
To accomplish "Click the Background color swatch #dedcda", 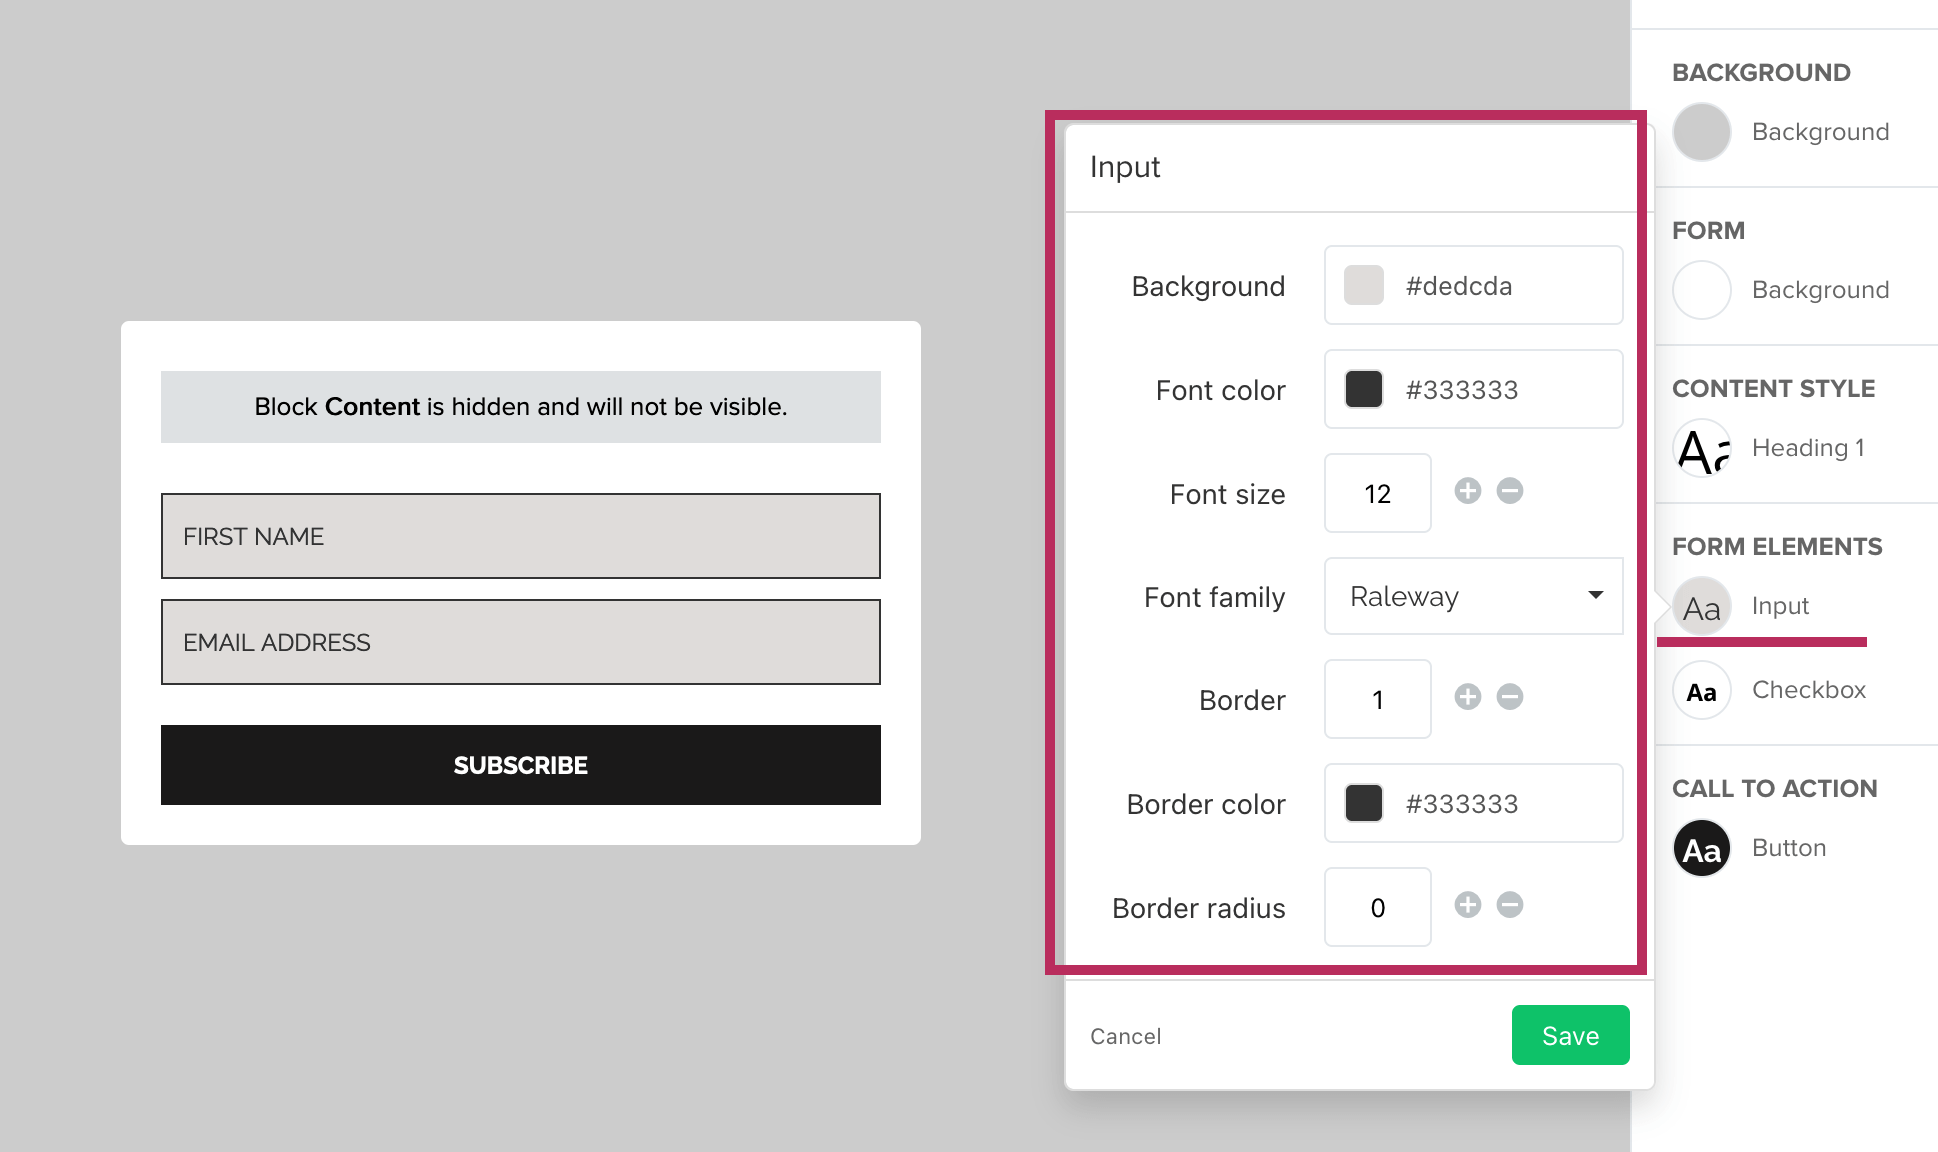I will point(1364,286).
